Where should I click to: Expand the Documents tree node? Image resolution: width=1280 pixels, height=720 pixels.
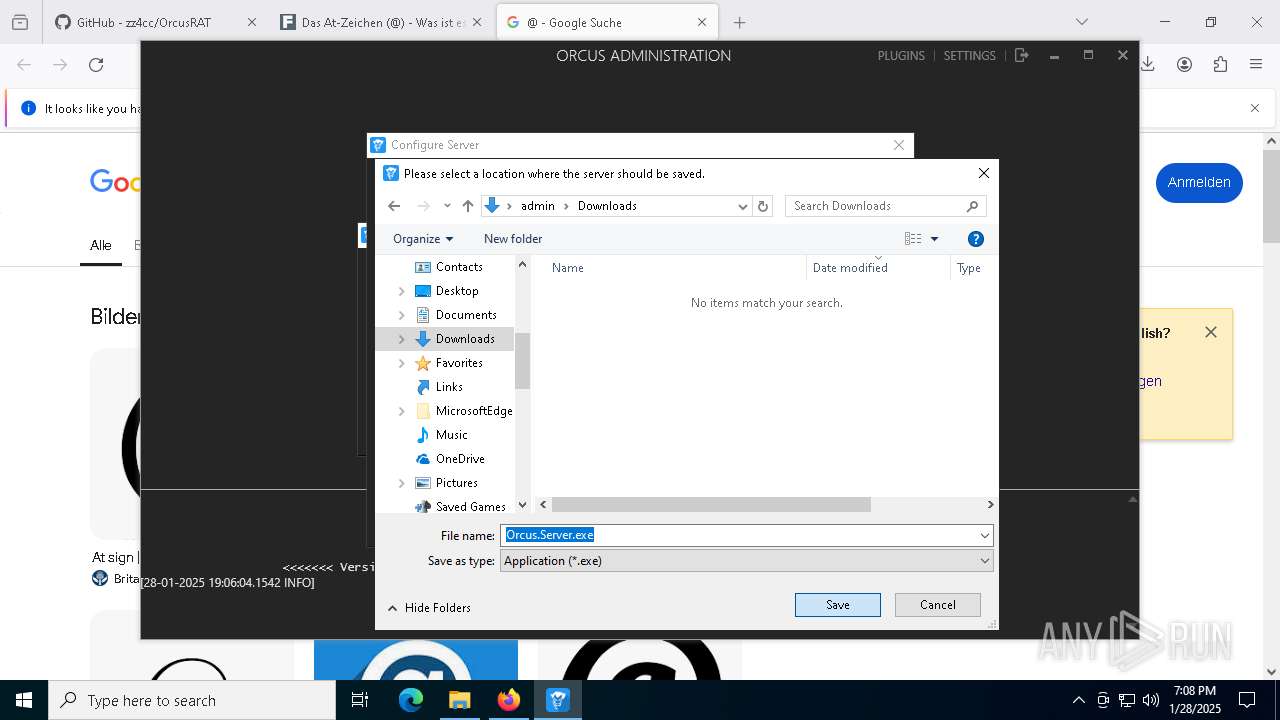click(x=402, y=315)
